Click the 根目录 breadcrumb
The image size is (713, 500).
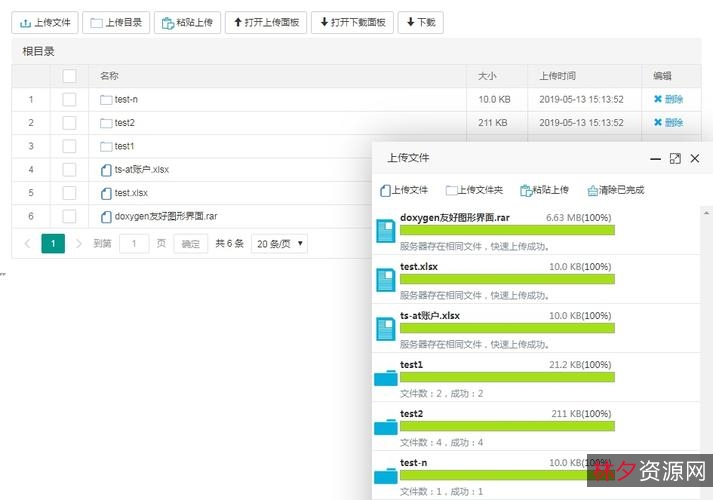(x=38, y=51)
